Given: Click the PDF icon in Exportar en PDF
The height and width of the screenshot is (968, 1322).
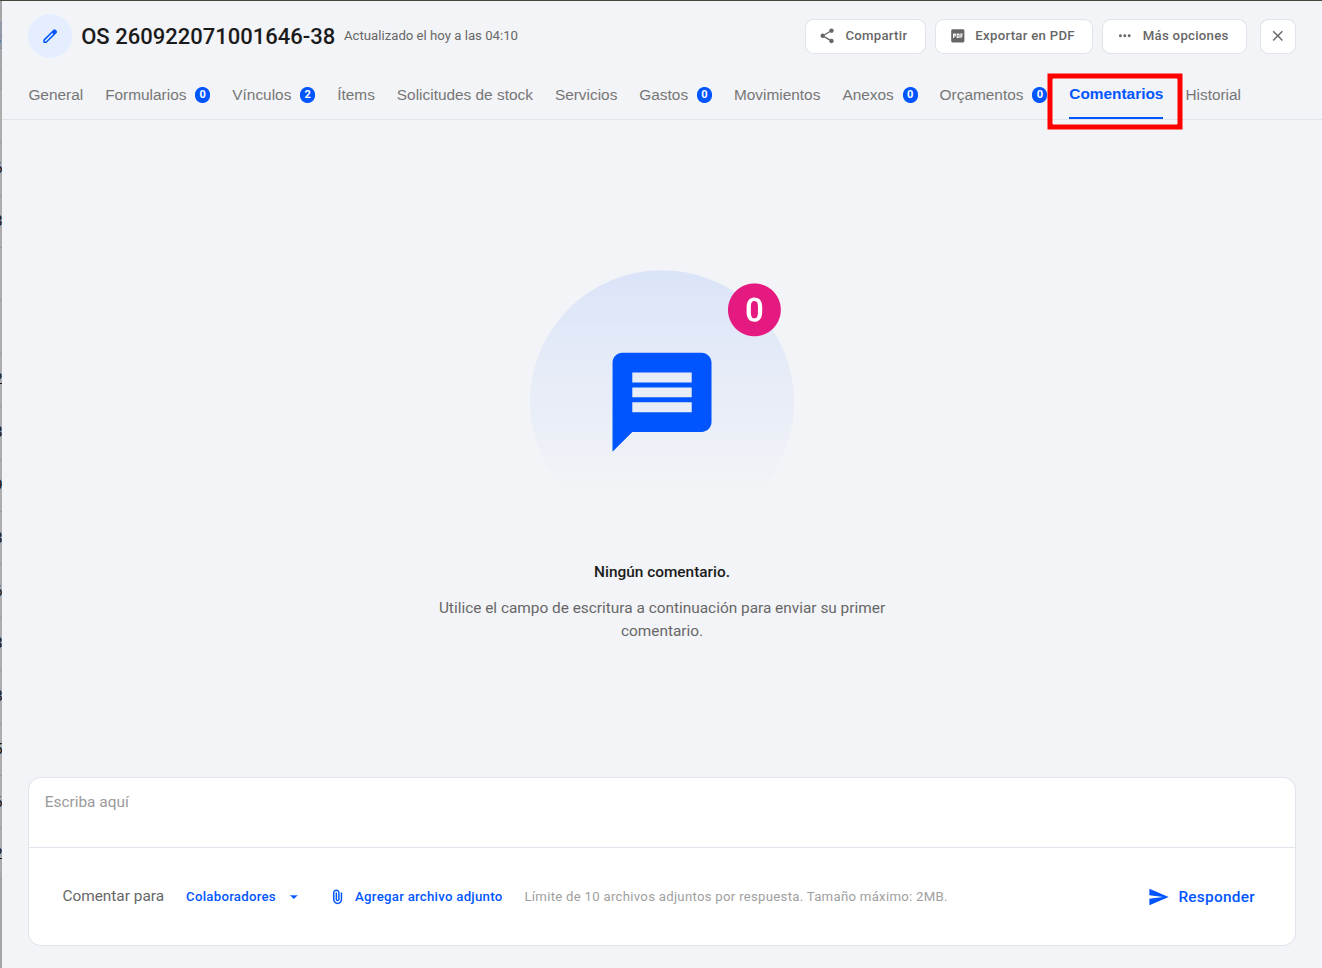Looking at the screenshot, I should [957, 36].
